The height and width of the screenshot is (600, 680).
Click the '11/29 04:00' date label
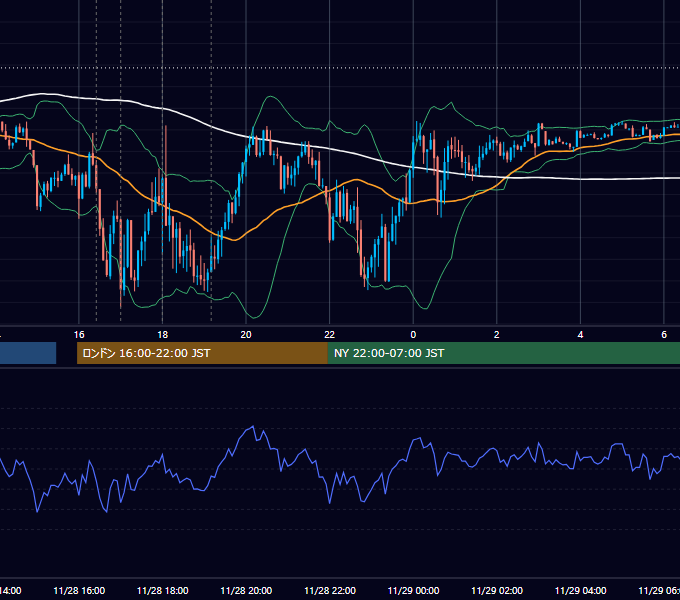(581, 590)
